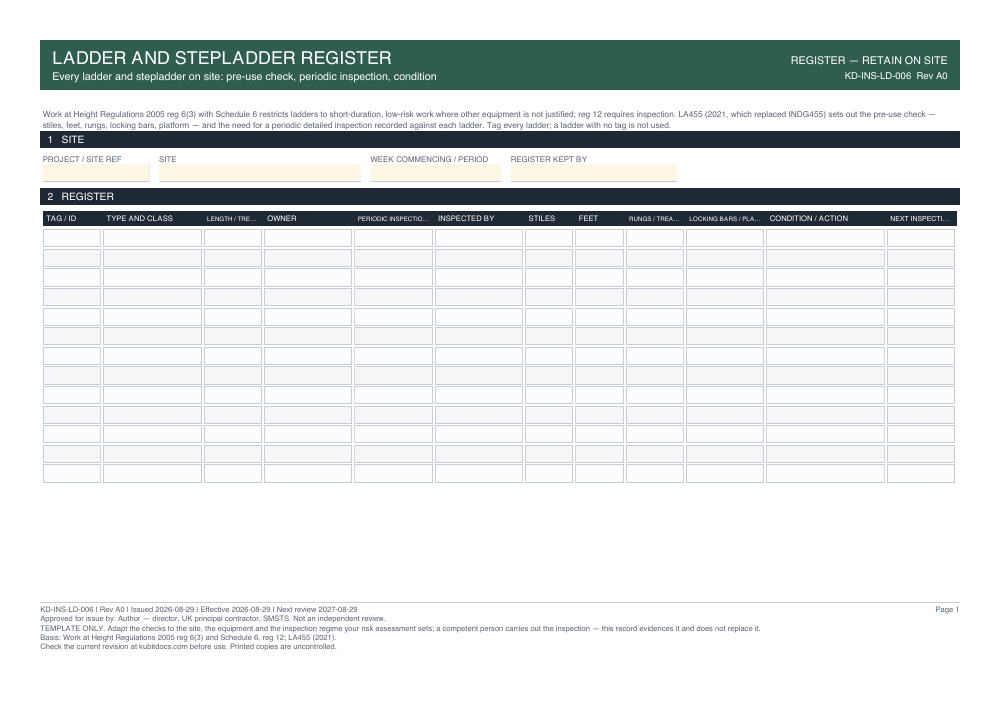Click the first-row Owner cell
The height and width of the screenshot is (708, 1000).
click(307, 238)
